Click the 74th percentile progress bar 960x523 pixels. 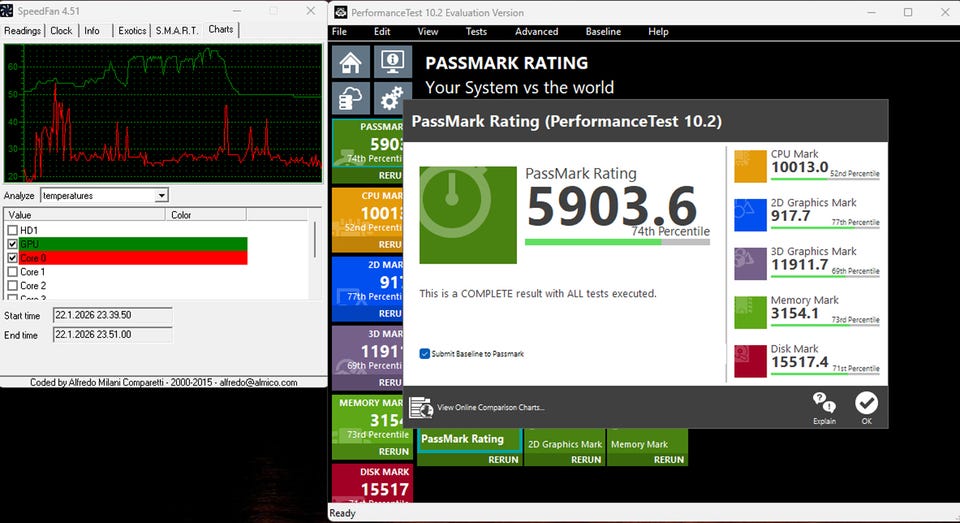coord(617,242)
